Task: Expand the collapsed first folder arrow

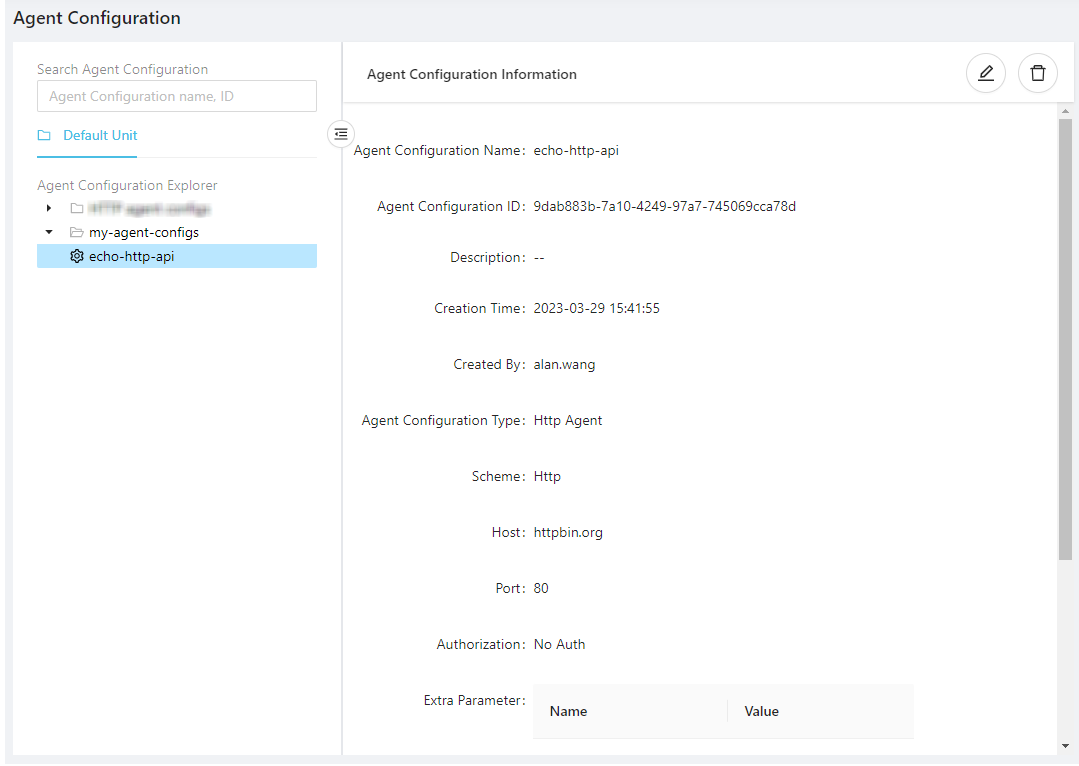Action: pos(48,208)
